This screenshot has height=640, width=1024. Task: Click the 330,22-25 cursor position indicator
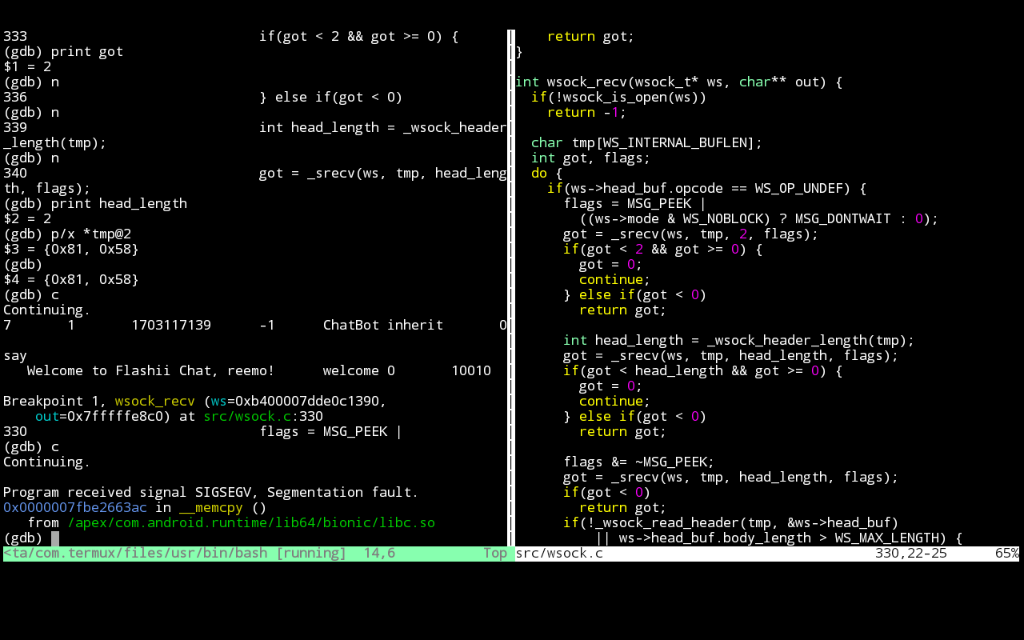click(x=911, y=553)
